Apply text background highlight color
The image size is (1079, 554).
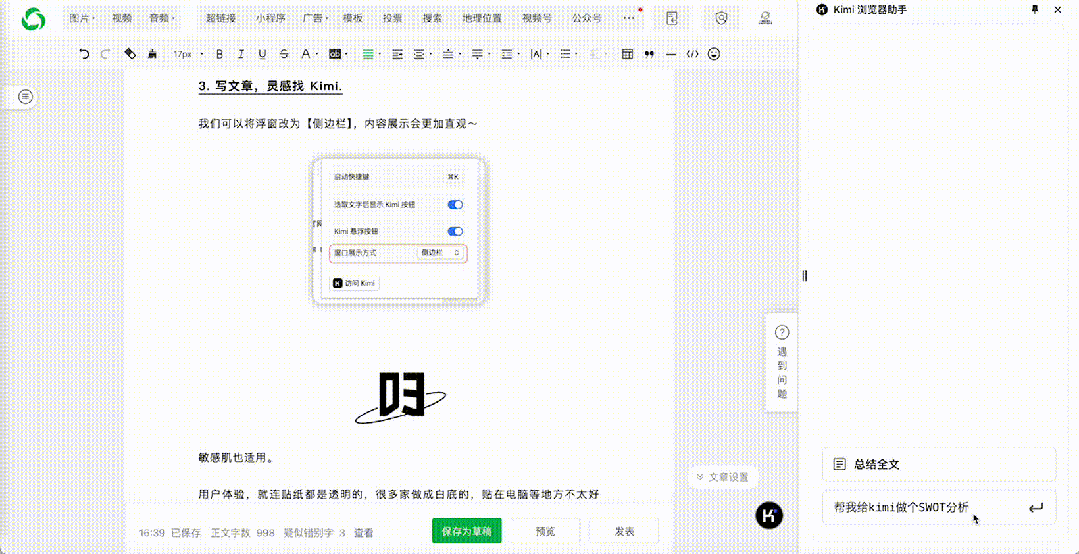(x=335, y=54)
